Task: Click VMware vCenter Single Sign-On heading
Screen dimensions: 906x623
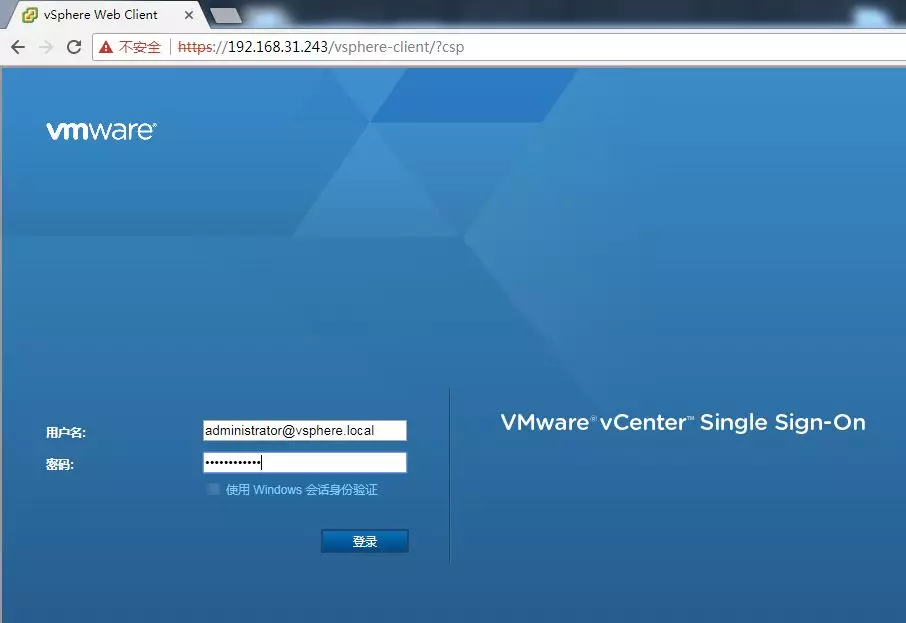Action: point(683,423)
